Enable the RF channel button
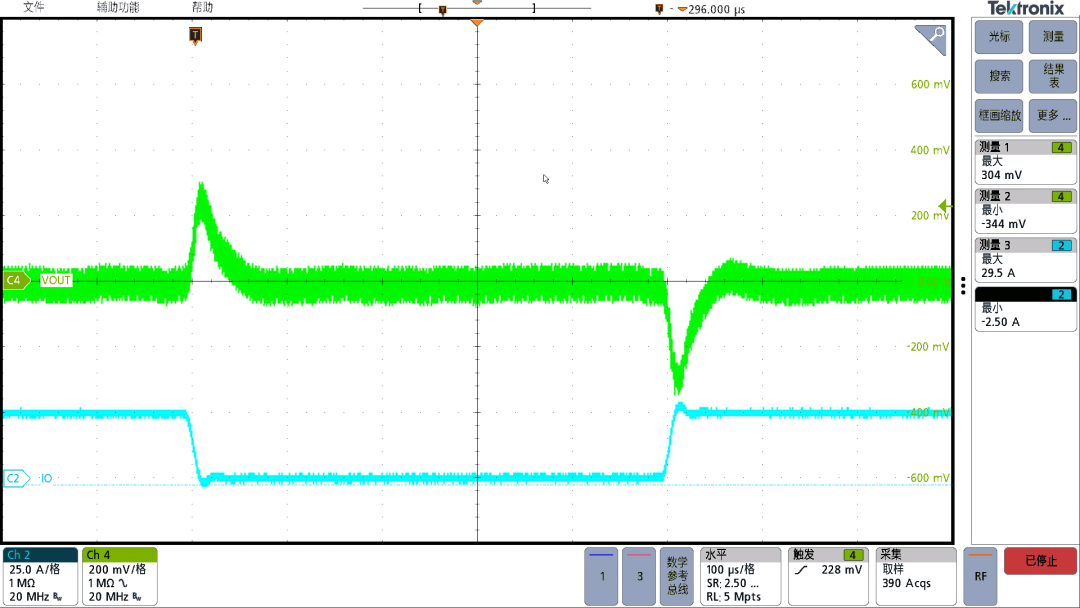Viewport: 1080px width, 608px height. [980, 575]
